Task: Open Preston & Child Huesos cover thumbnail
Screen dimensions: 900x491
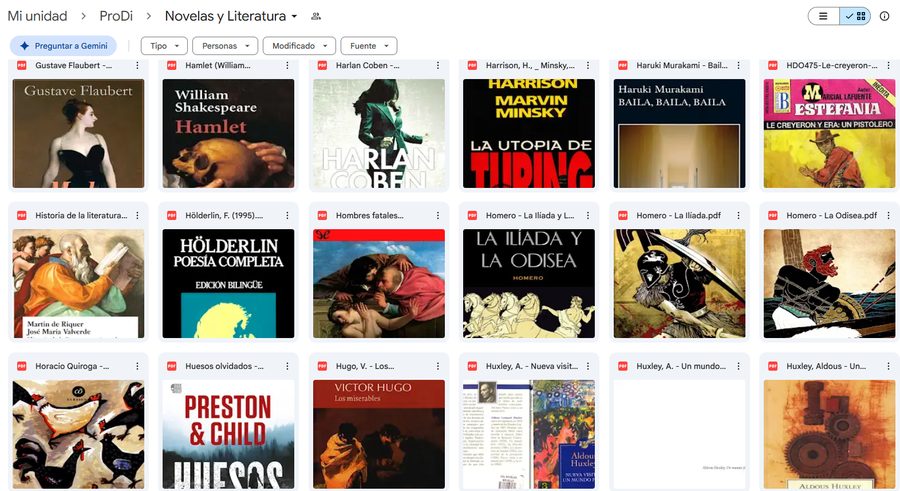Action: (x=228, y=434)
